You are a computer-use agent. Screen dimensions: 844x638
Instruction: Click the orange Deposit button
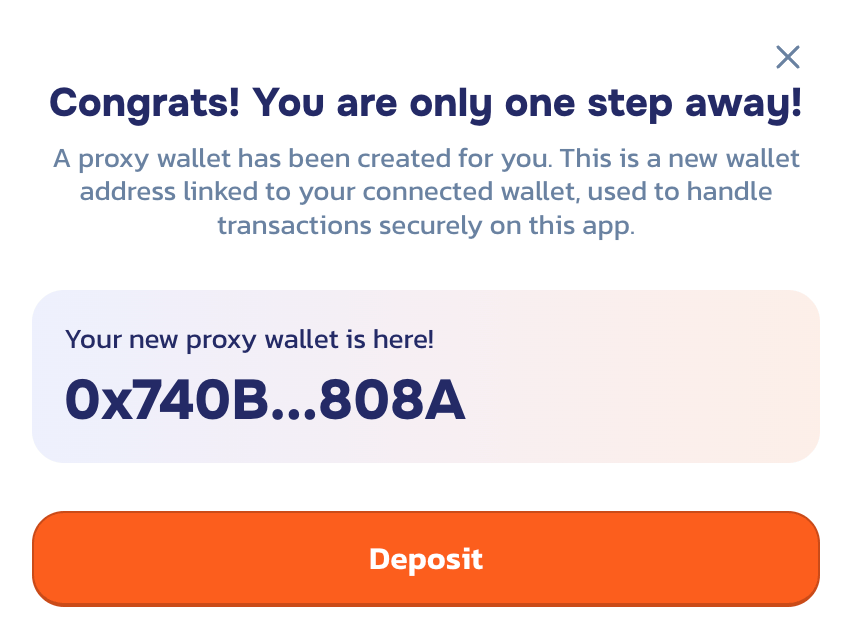[425, 559]
